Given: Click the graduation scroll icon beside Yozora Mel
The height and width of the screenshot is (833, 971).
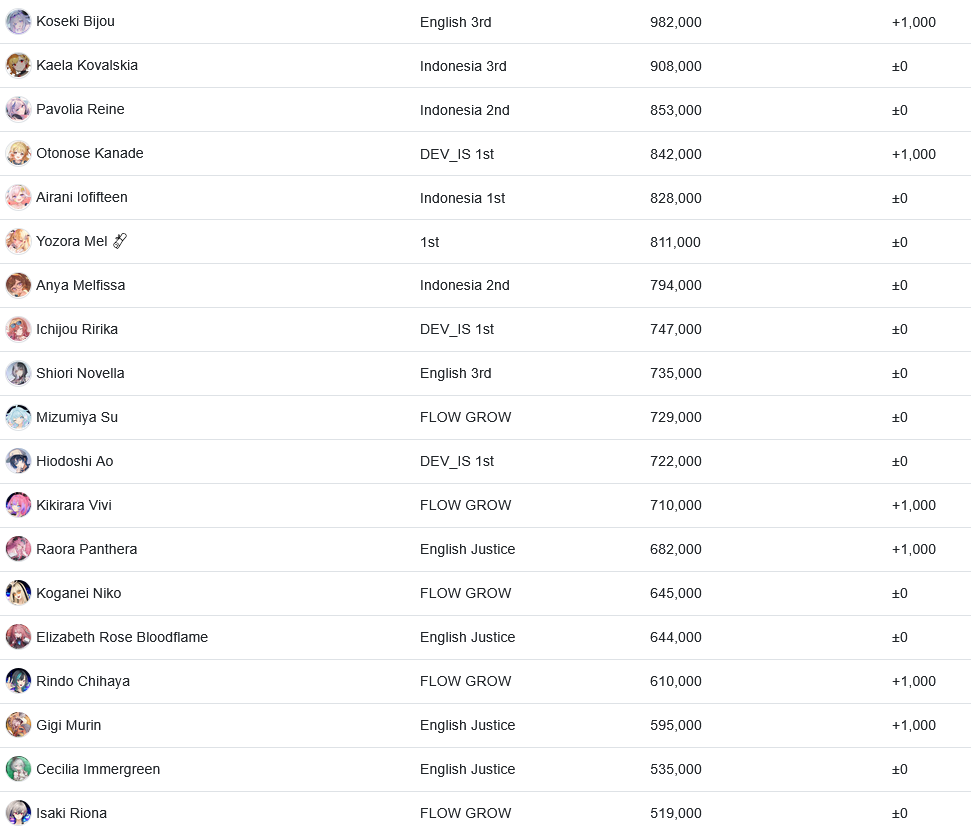Looking at the screenshot, I should pos(120,241).
